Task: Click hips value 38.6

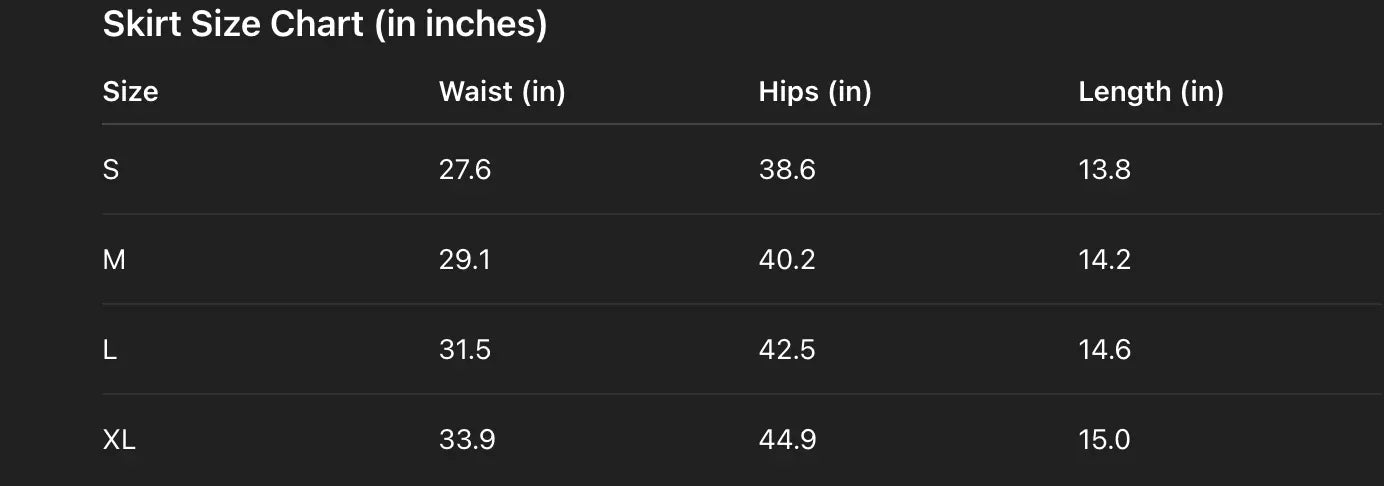Action: pos(787,170)
